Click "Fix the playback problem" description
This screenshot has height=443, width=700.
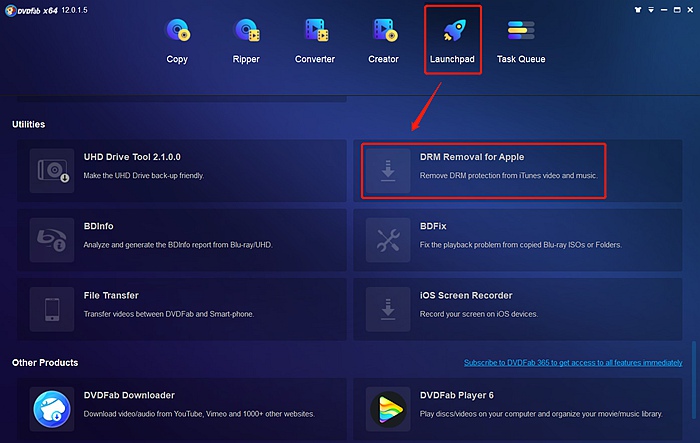521,245
